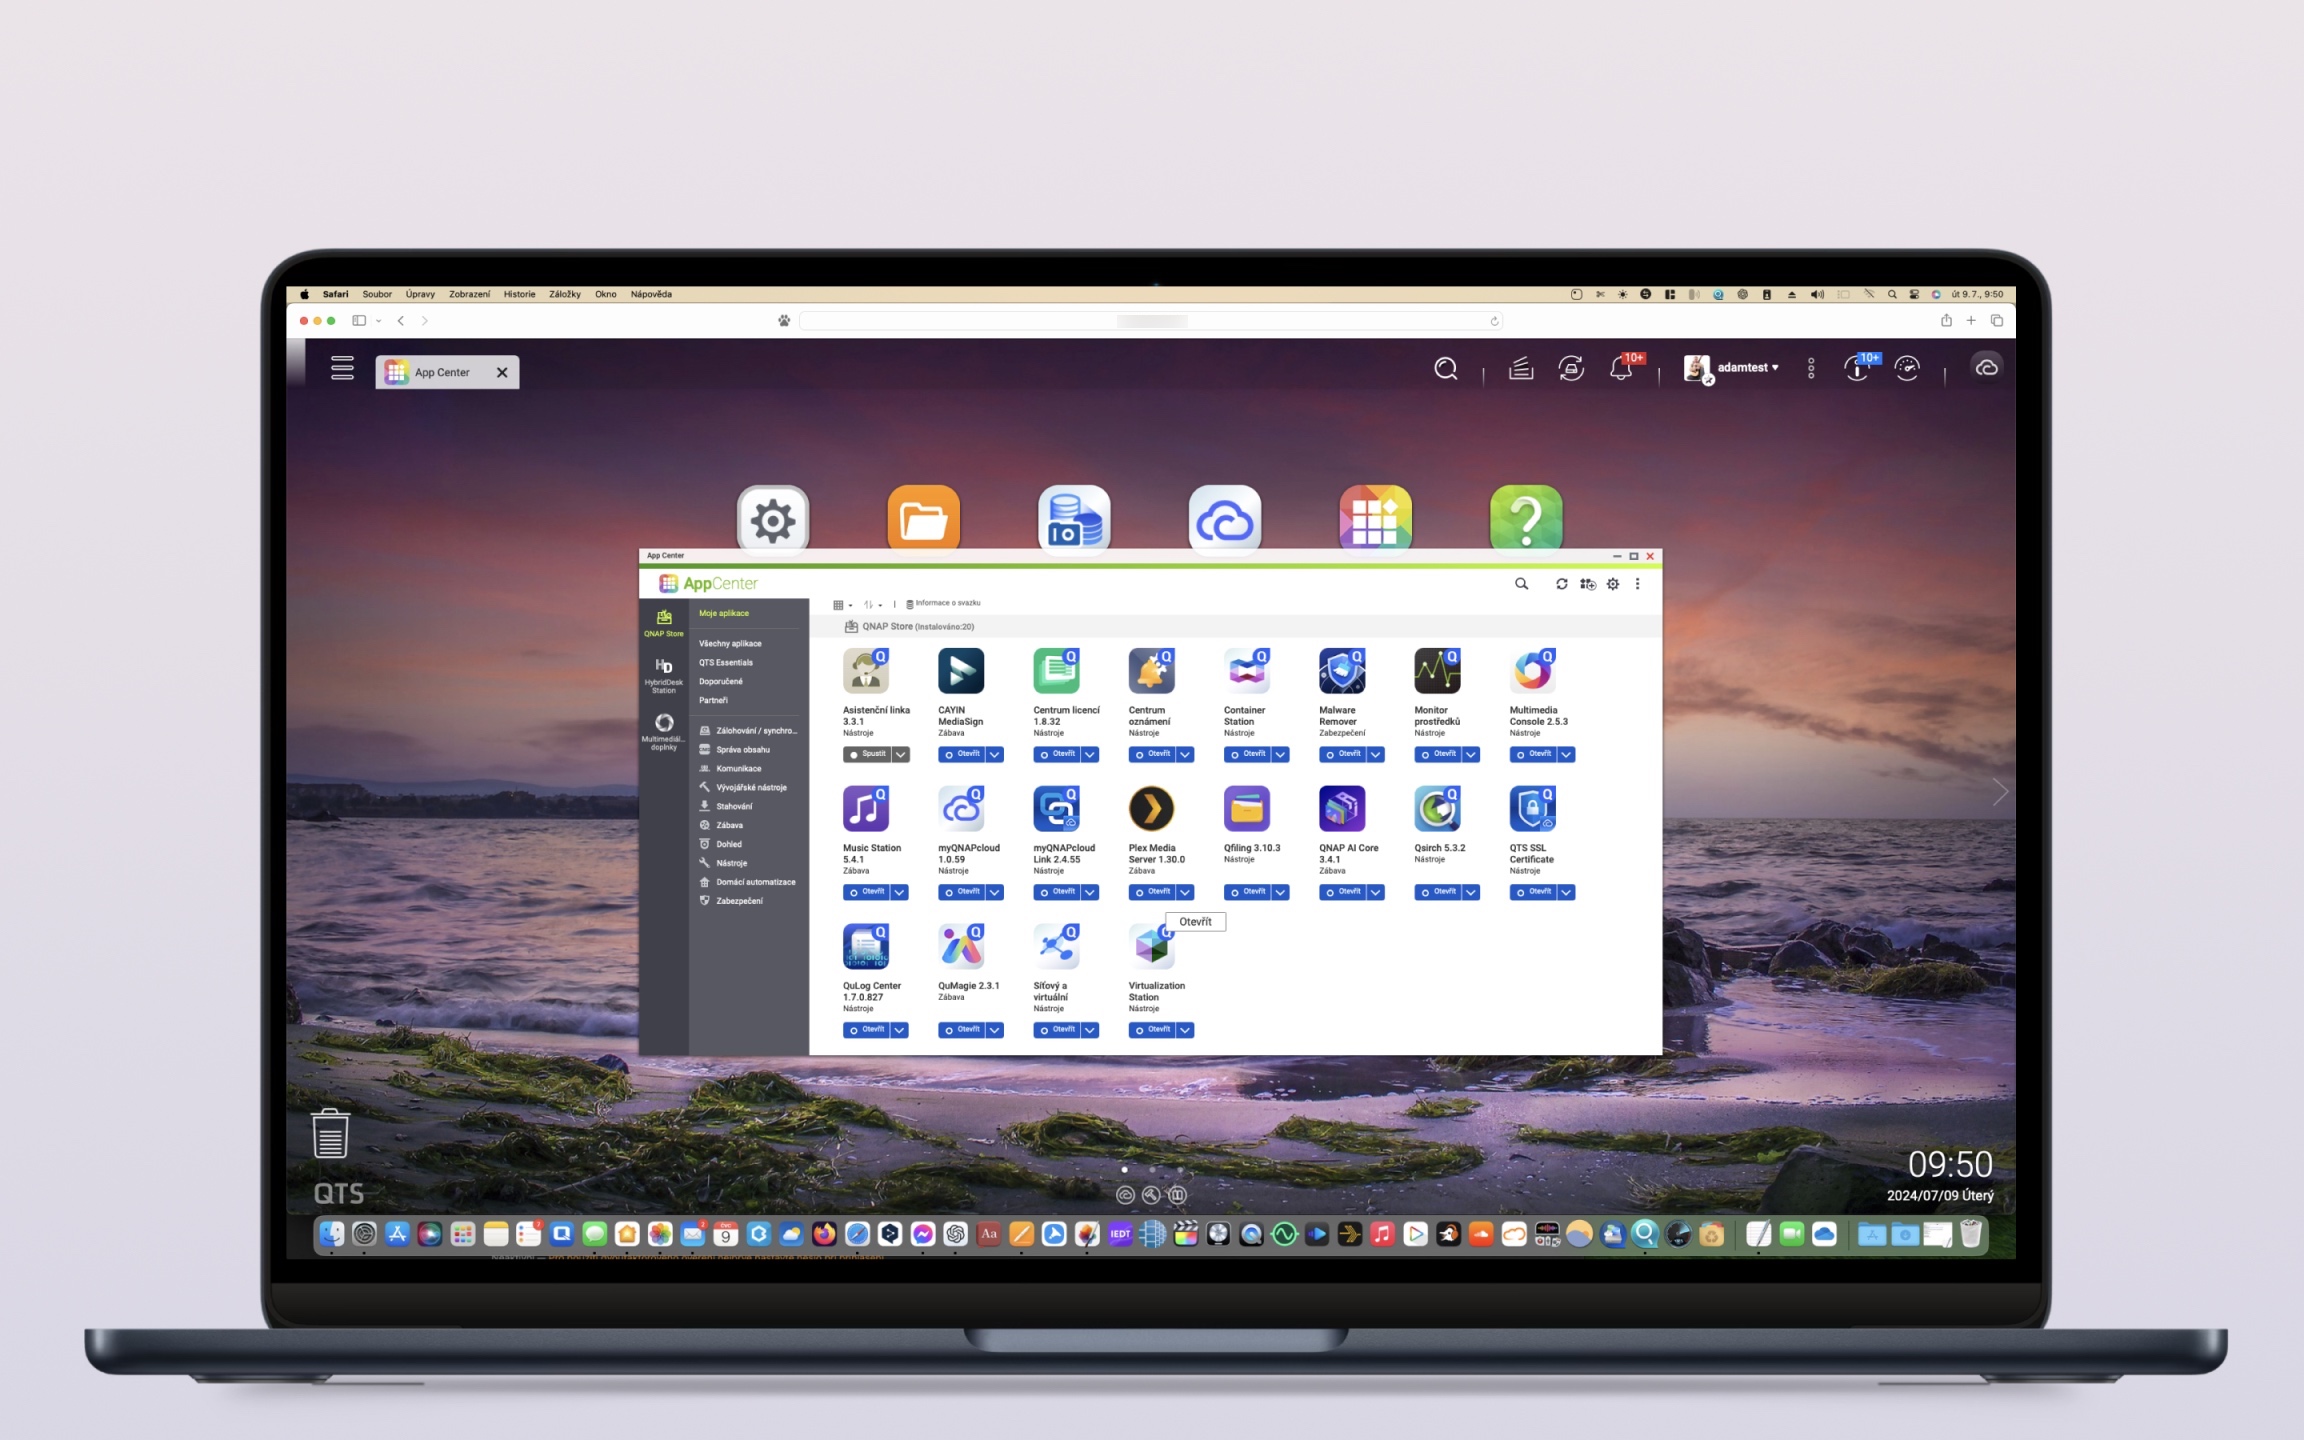Open the File Station desktop icon
Image resolution: width=2304 pixels, height=1440 pixels.
[x=923, y=519]
